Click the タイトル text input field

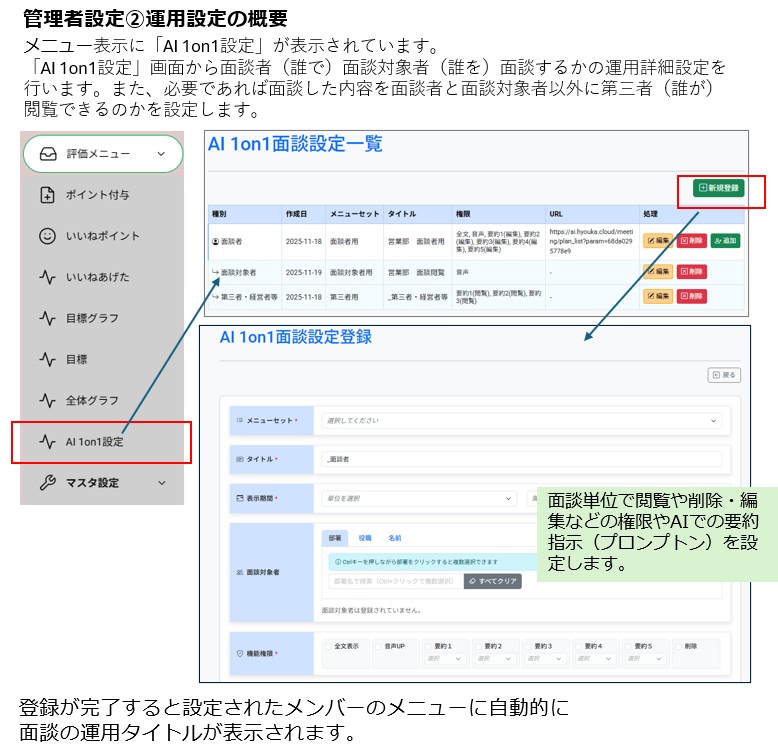[519, 459]
